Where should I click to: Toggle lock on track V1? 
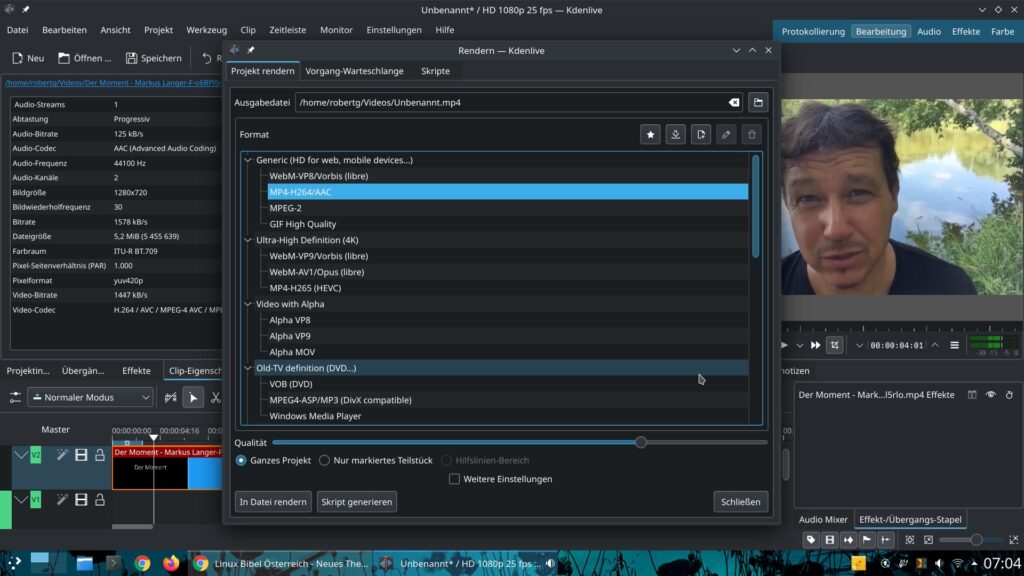tap(100, 500)
